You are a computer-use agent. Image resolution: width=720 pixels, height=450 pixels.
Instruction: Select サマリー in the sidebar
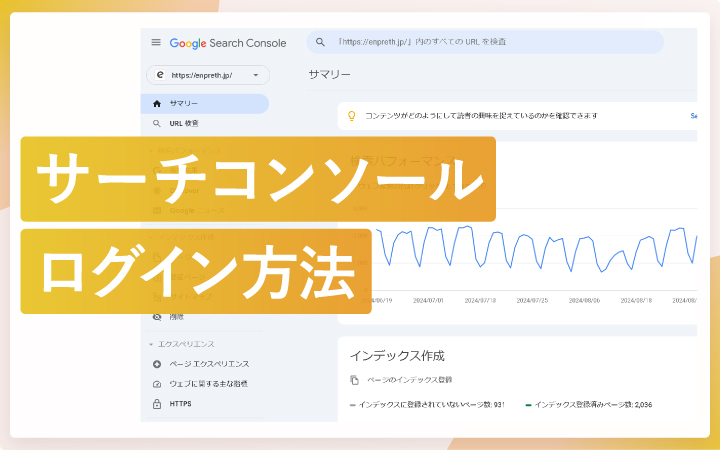[205, 104]
